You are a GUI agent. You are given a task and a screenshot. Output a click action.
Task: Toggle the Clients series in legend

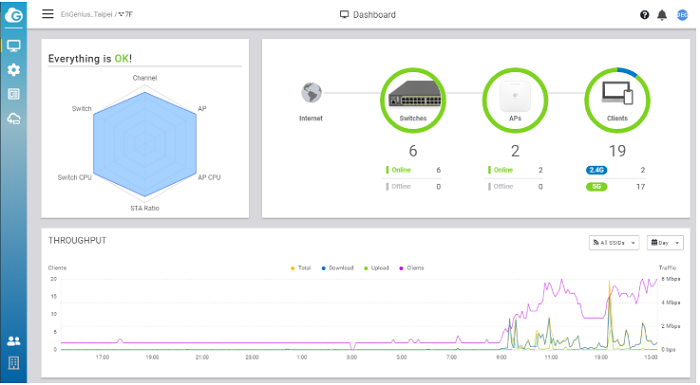coord(412,268)
